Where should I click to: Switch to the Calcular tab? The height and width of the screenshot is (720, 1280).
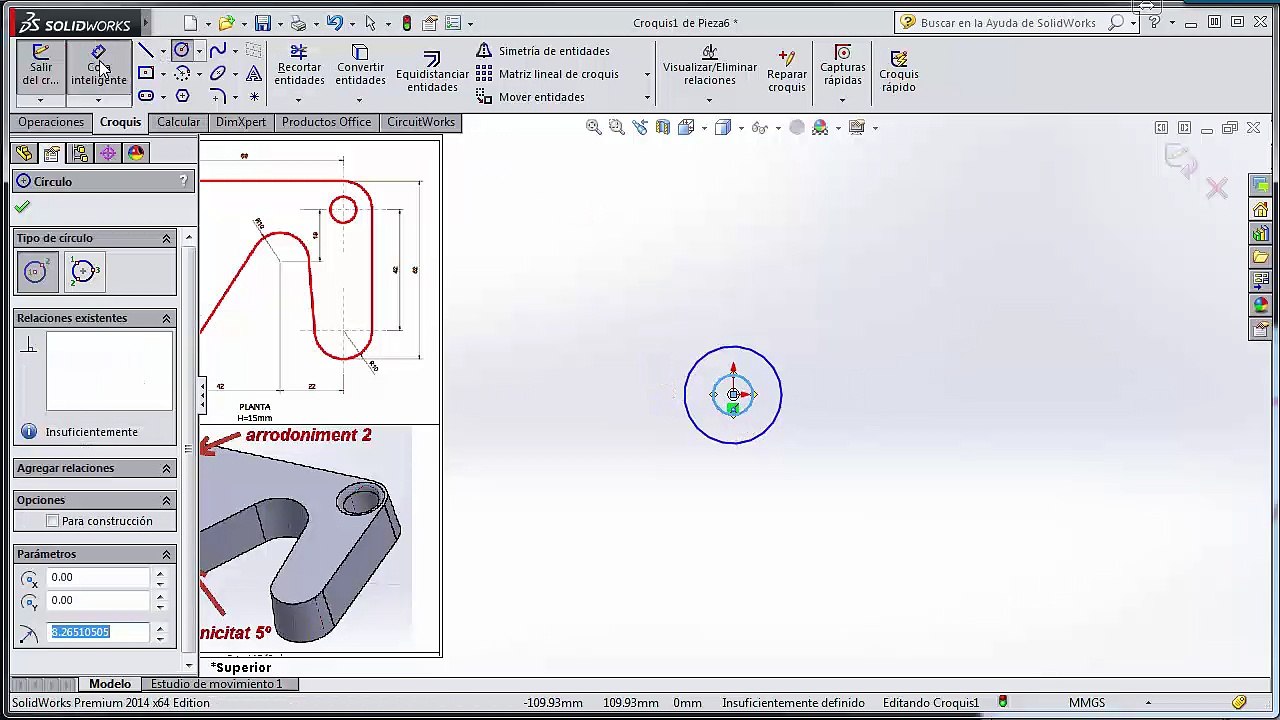pyautogui.click(x=178, y=122)
